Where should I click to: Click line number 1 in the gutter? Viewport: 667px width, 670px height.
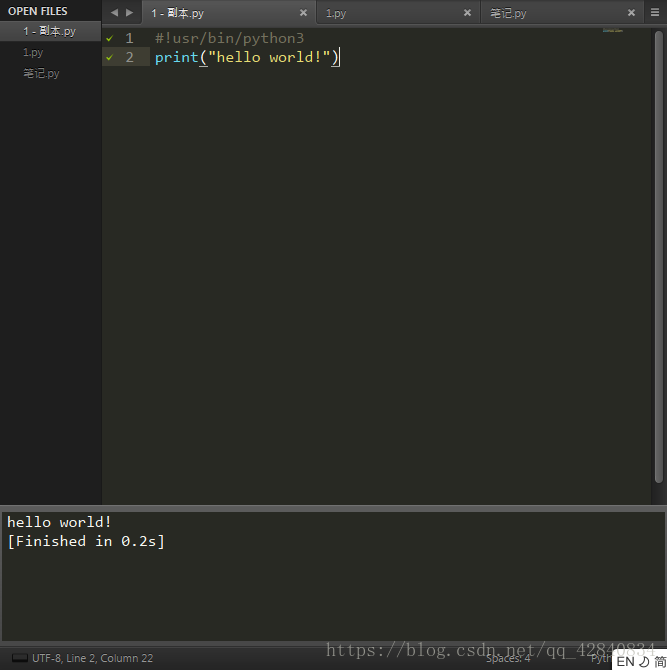(x=129, y=38)
